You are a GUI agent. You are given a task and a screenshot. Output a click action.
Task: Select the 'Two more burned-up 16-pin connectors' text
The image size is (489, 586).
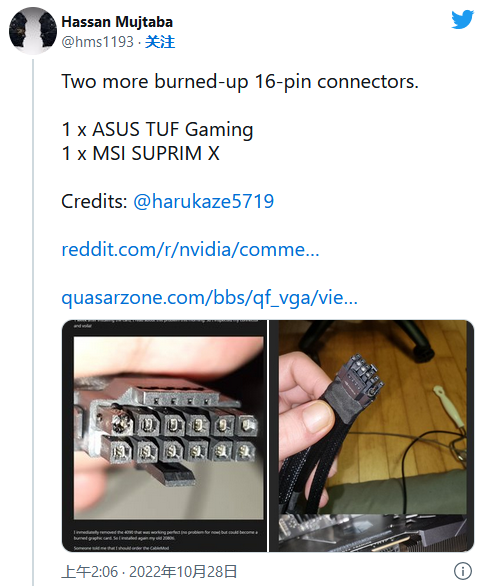[x=240, y=81]
